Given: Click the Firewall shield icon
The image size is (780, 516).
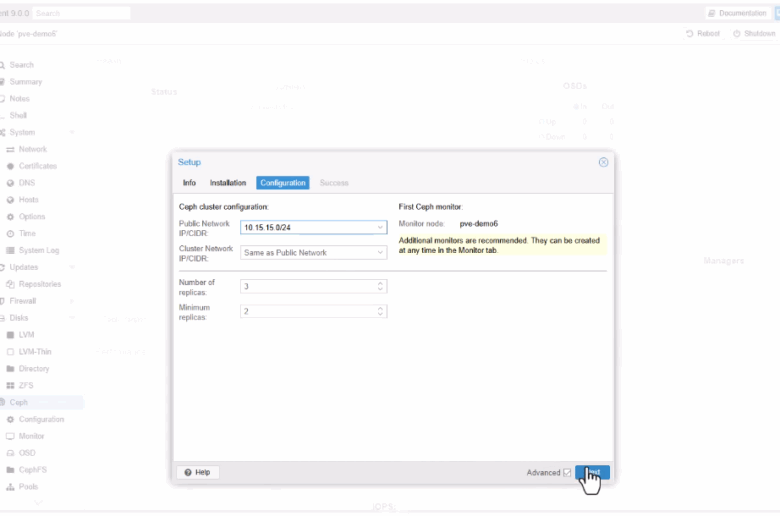Looking at the screenshot, I should tap(3, 300).
